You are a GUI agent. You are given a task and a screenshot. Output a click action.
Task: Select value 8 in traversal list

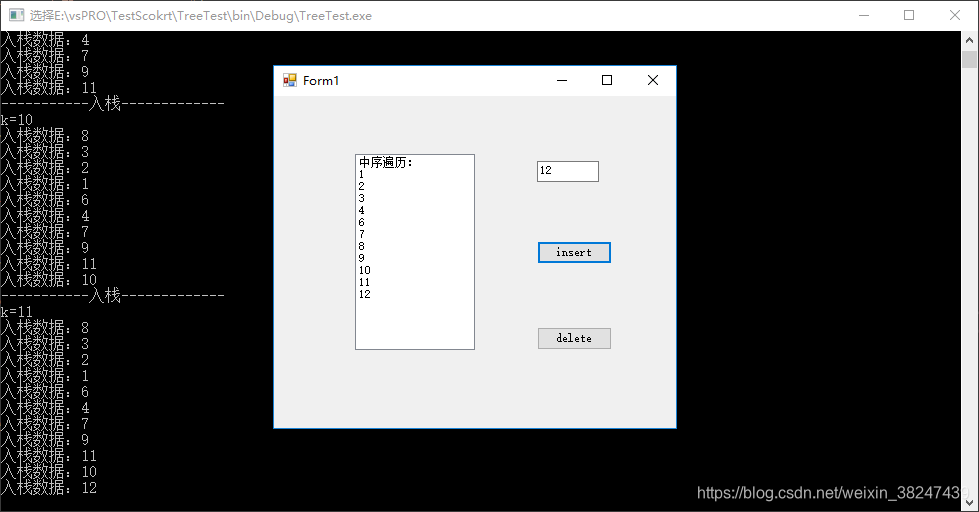(x=415, y=246)
